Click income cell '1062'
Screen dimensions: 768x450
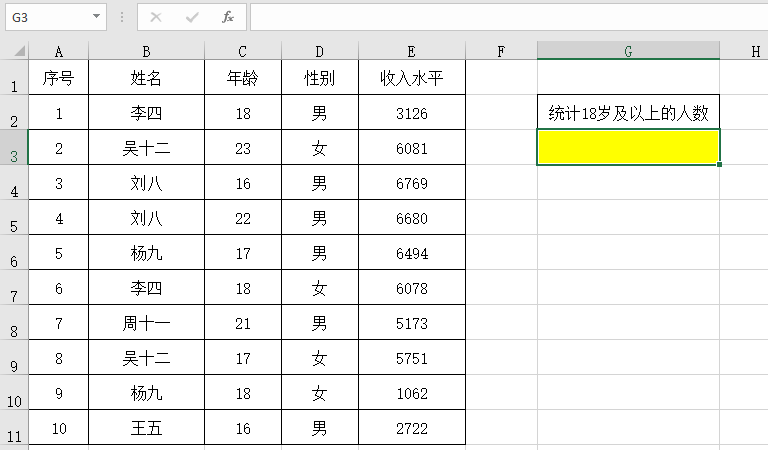point(412,393)
